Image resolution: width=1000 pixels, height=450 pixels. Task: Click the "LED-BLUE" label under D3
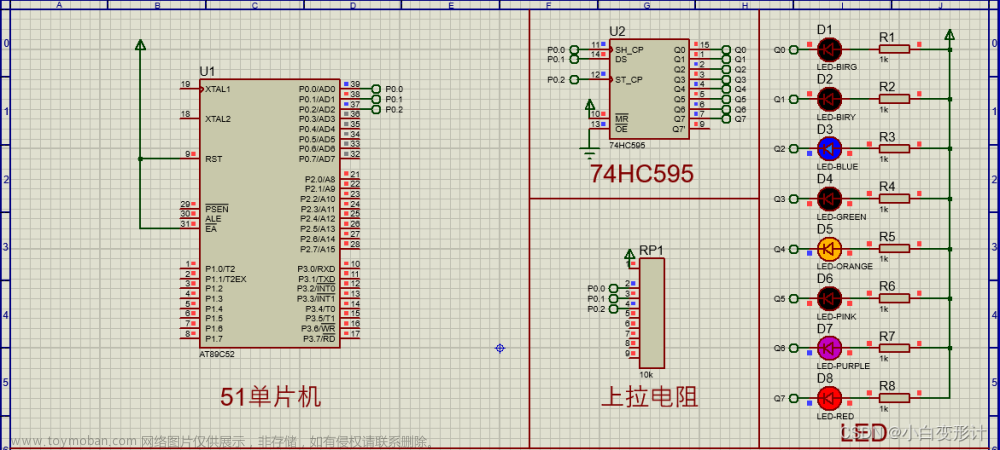(837, 166)
